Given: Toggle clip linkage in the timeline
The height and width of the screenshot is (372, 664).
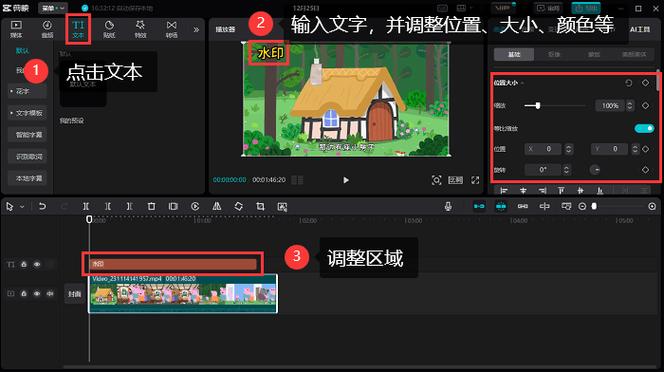Looking at the screenshot, I should pyautogui.click(x=523, y=206).
